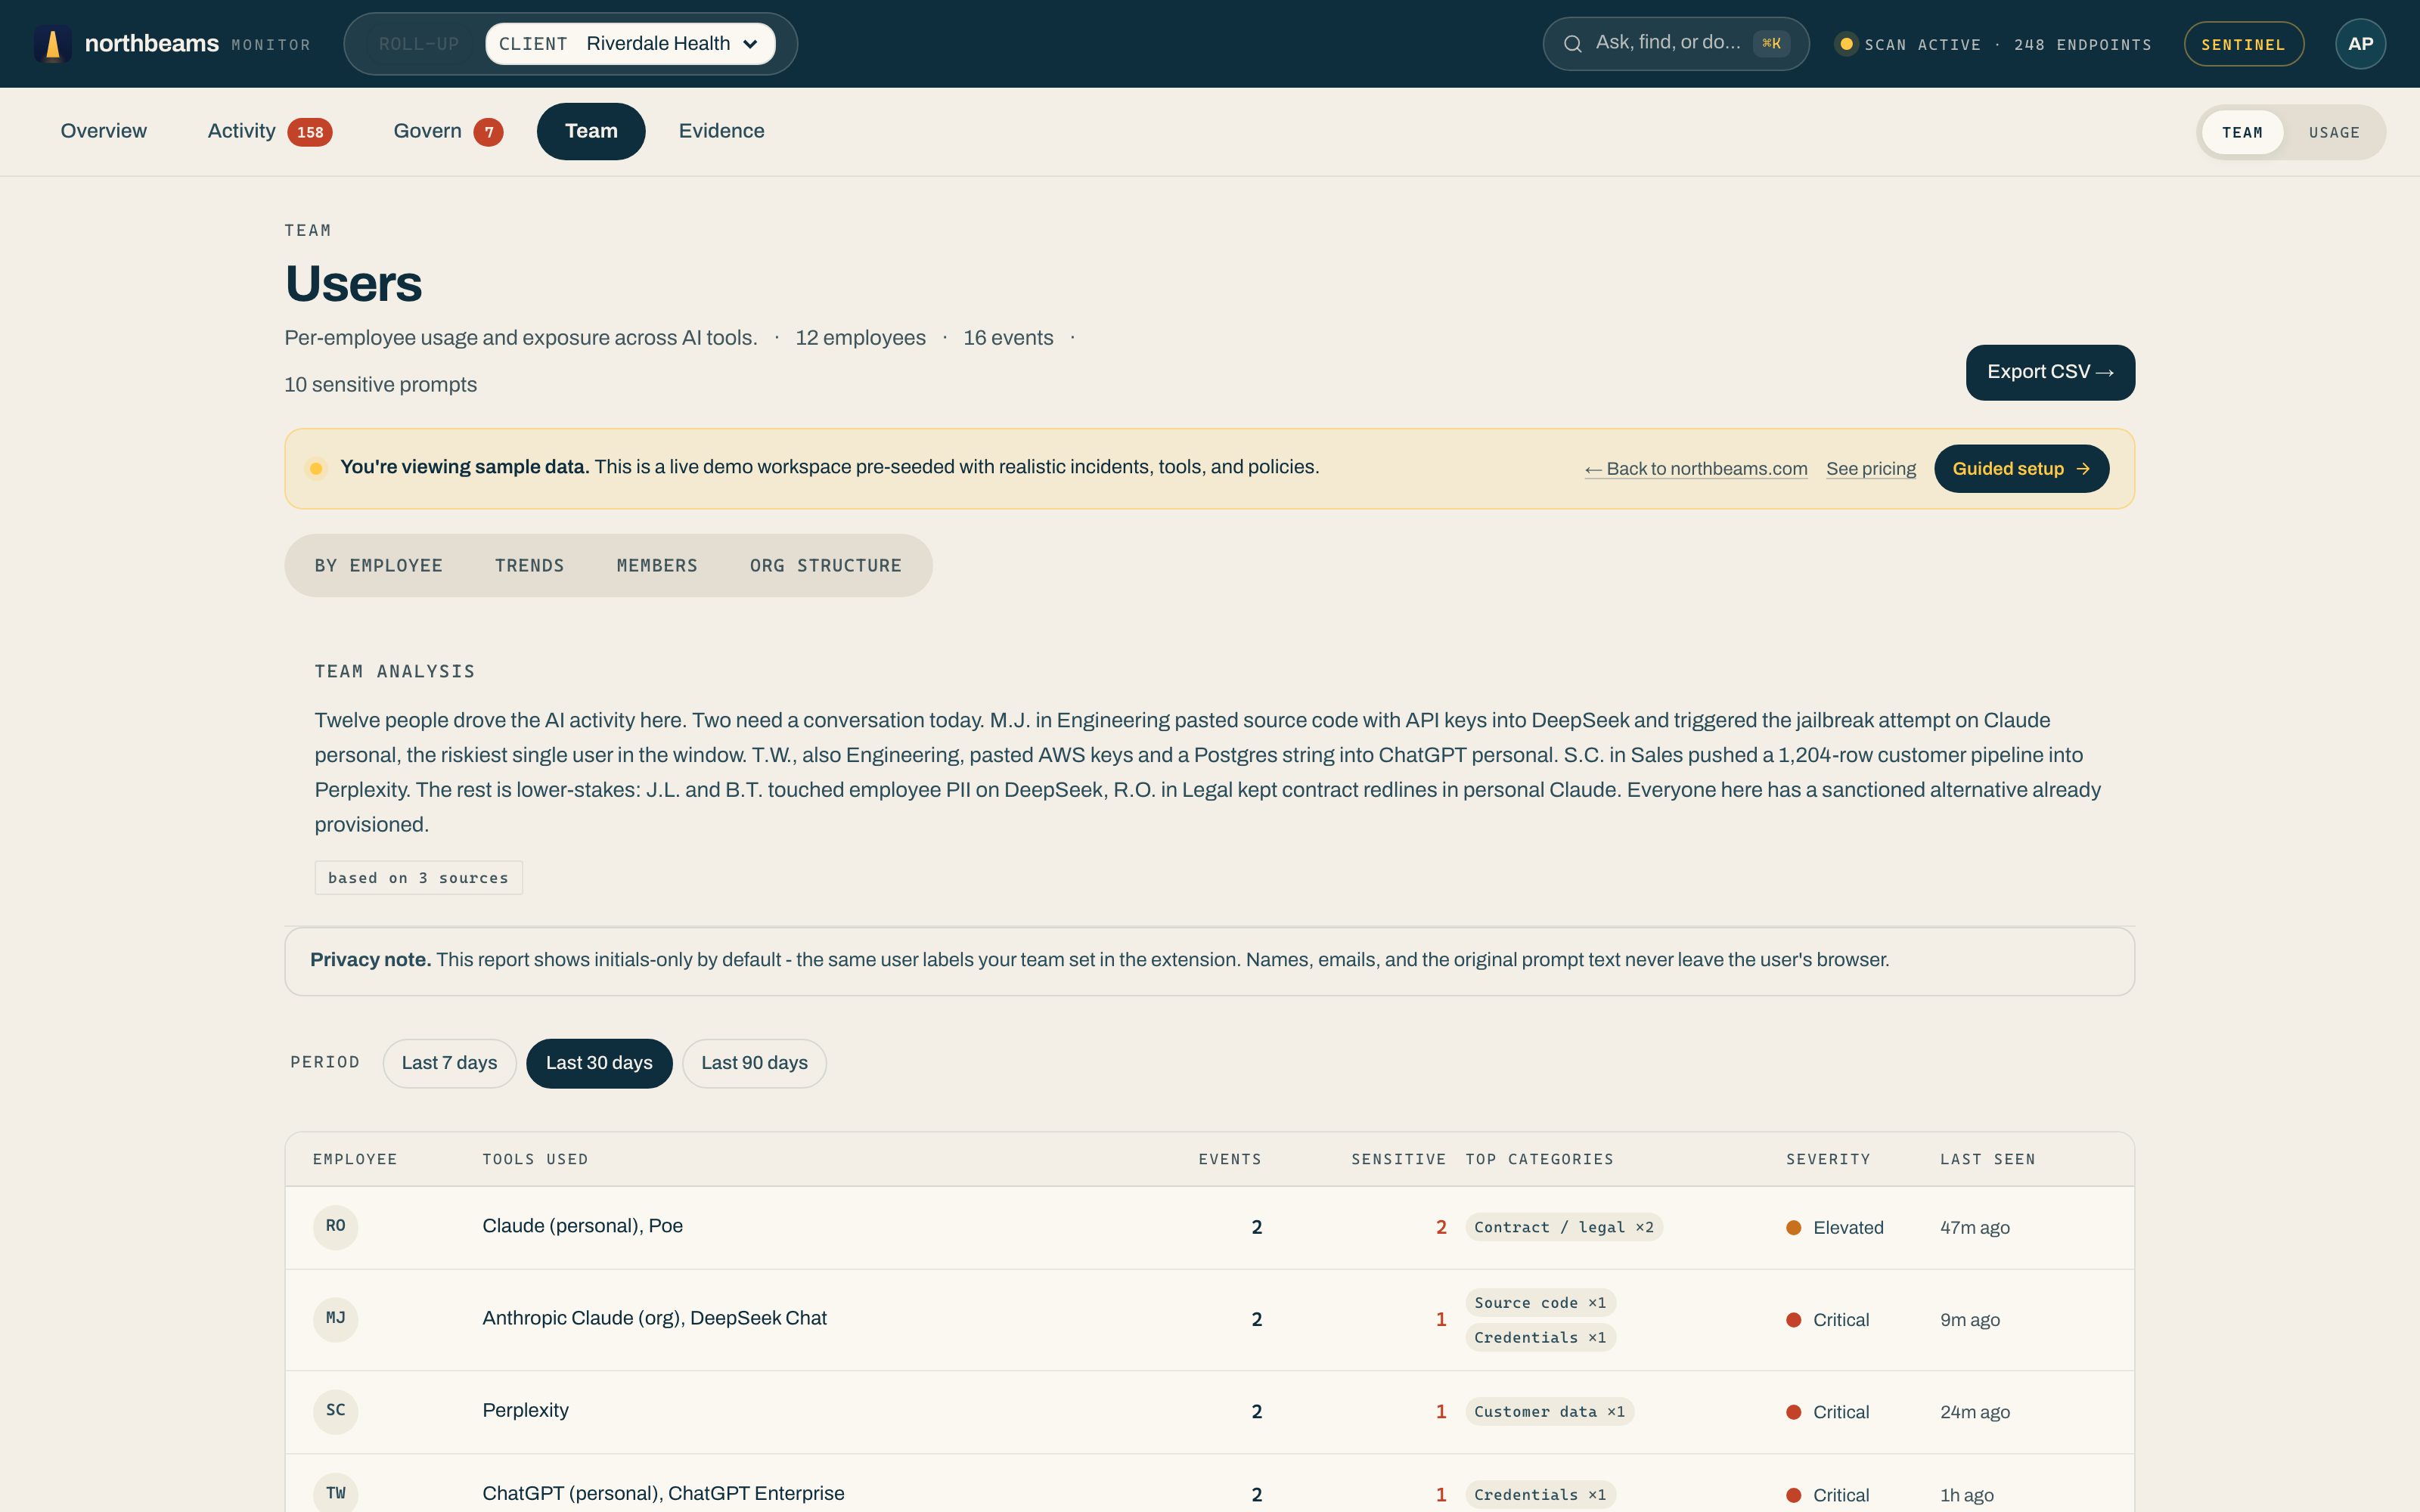Click the 24m ago last seen value

click(1975, 1412)
